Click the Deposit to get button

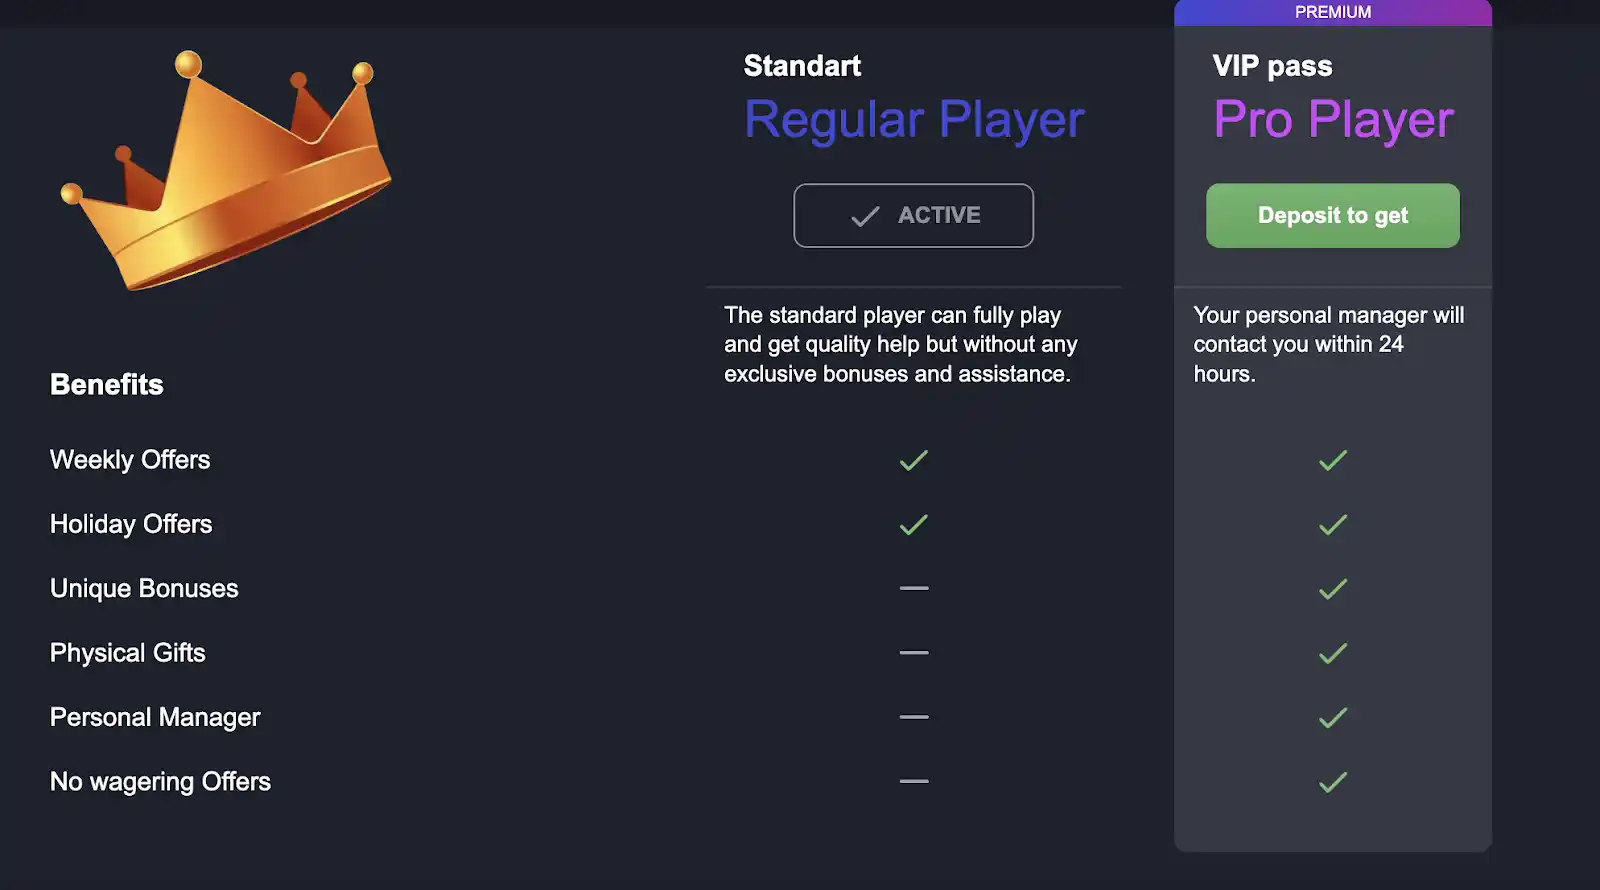pos(1332,215)
